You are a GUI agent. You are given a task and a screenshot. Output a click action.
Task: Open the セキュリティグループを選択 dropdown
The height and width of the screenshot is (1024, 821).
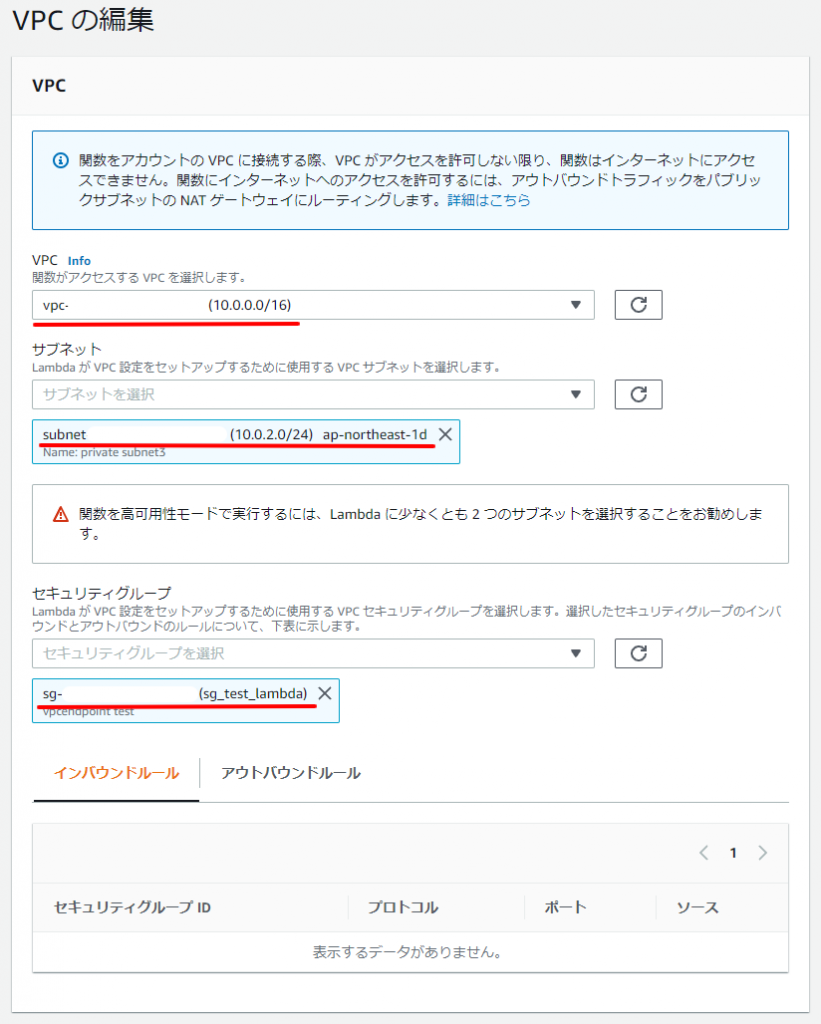pyautogui.click(x=313, y=653)
